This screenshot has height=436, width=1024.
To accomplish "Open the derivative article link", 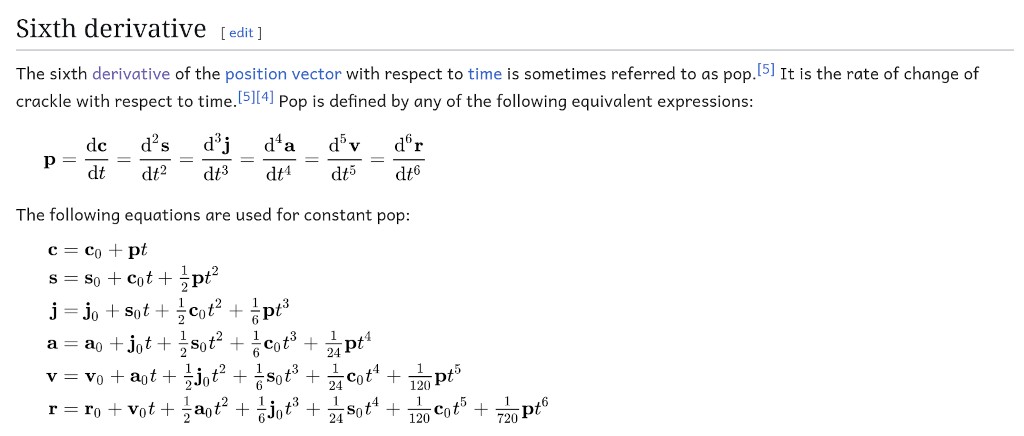I will [x=131, y=74].
